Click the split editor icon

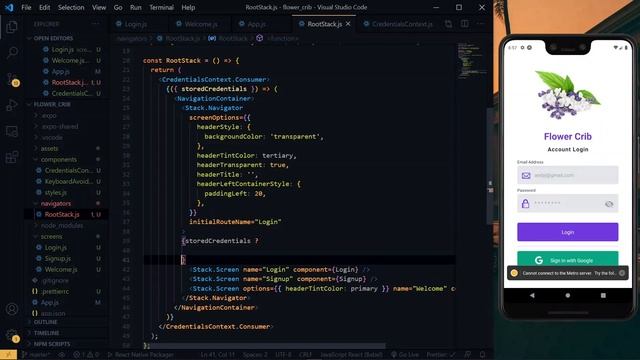[x=464, y=24]
